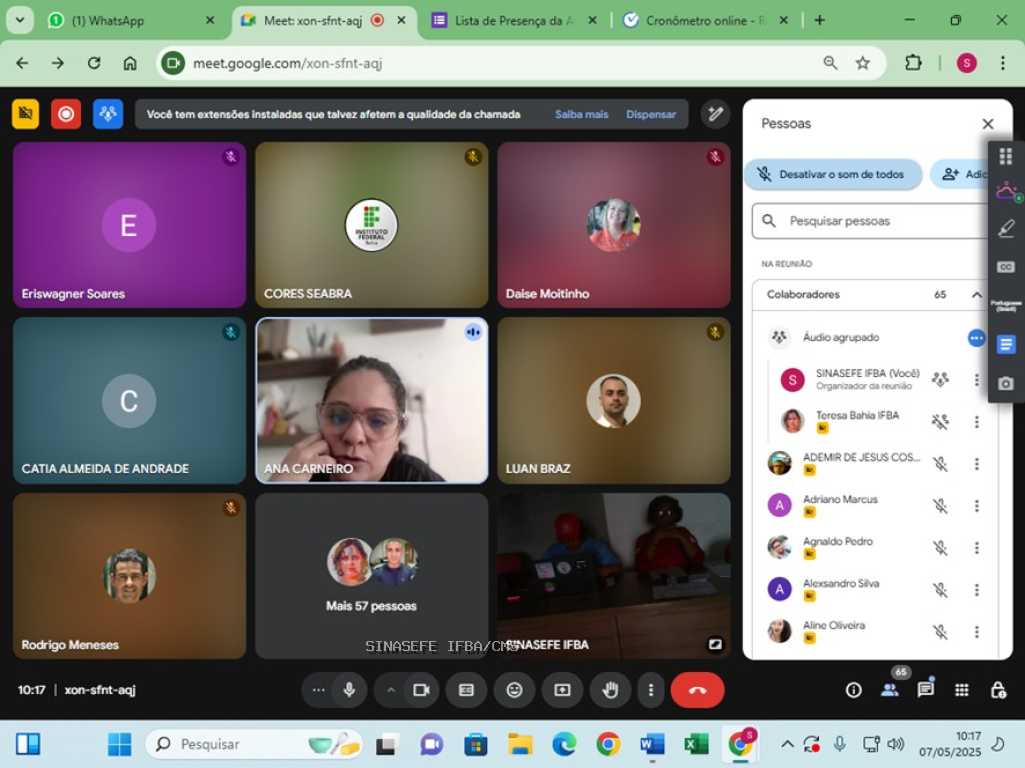Open Excel from the taskbar
The height and width of the screenshot is (768, 1025).
[696, 744]
